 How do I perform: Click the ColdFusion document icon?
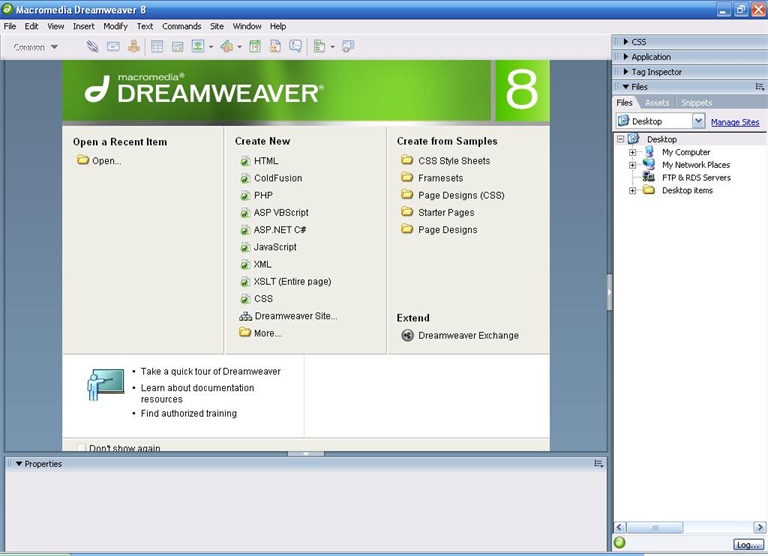tap(245, 178)
